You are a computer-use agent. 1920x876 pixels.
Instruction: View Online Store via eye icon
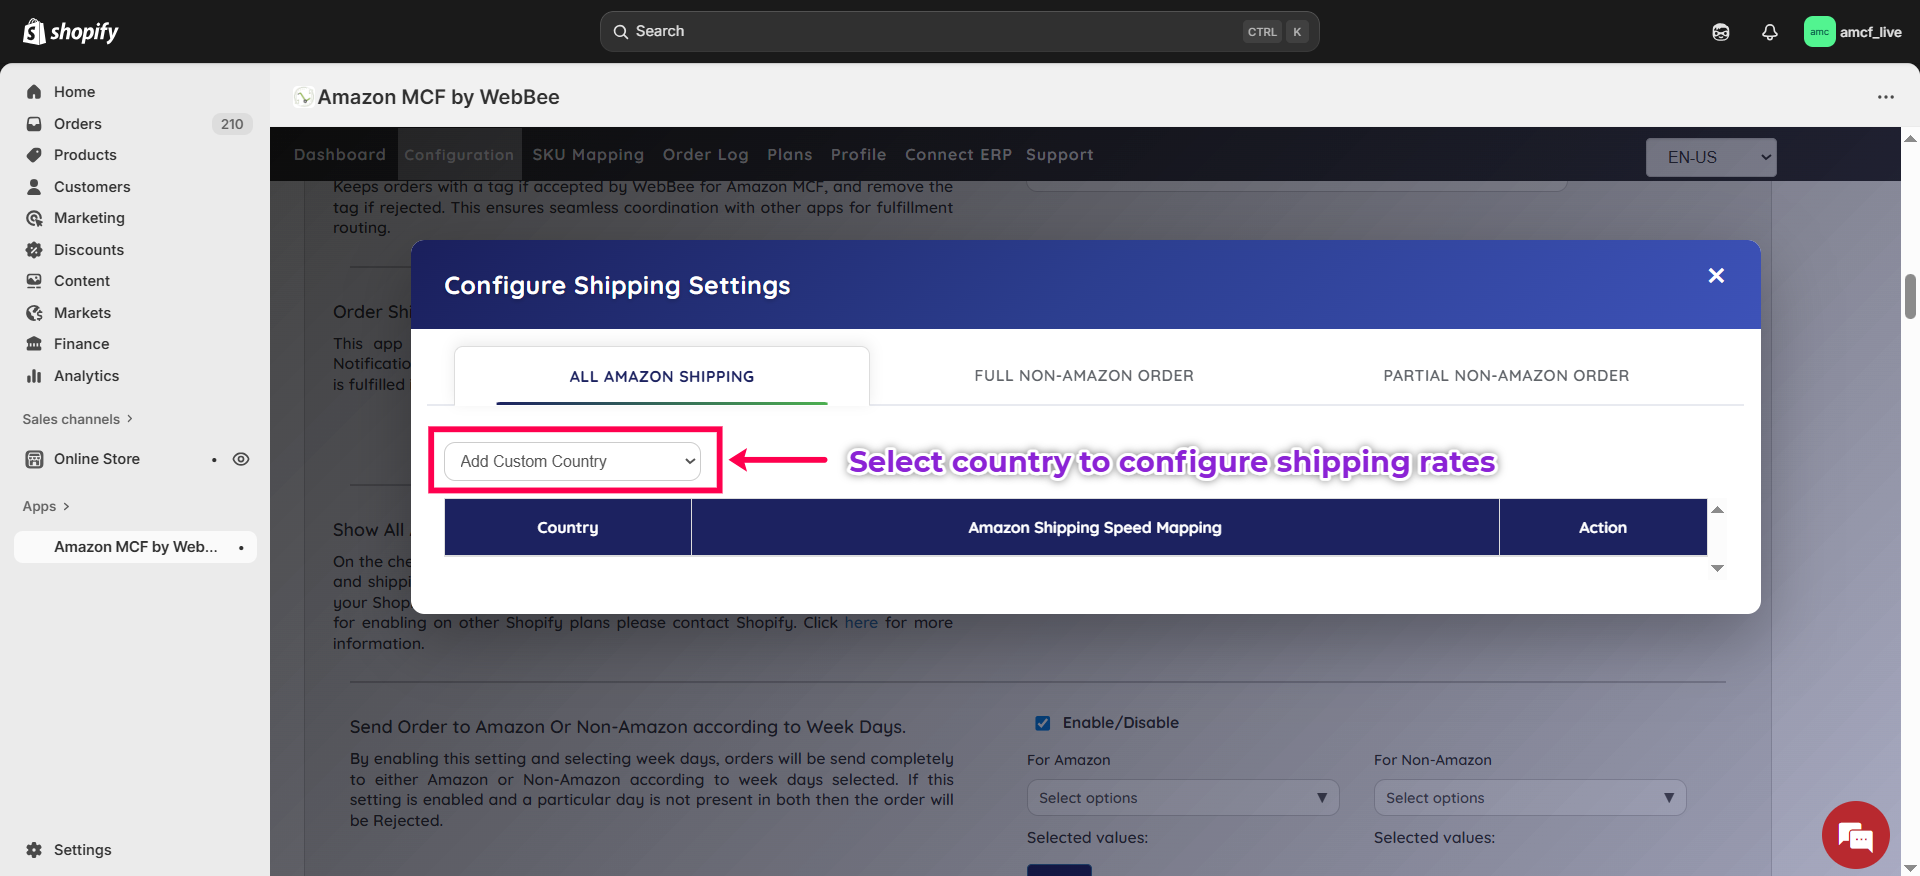point(241,459)
